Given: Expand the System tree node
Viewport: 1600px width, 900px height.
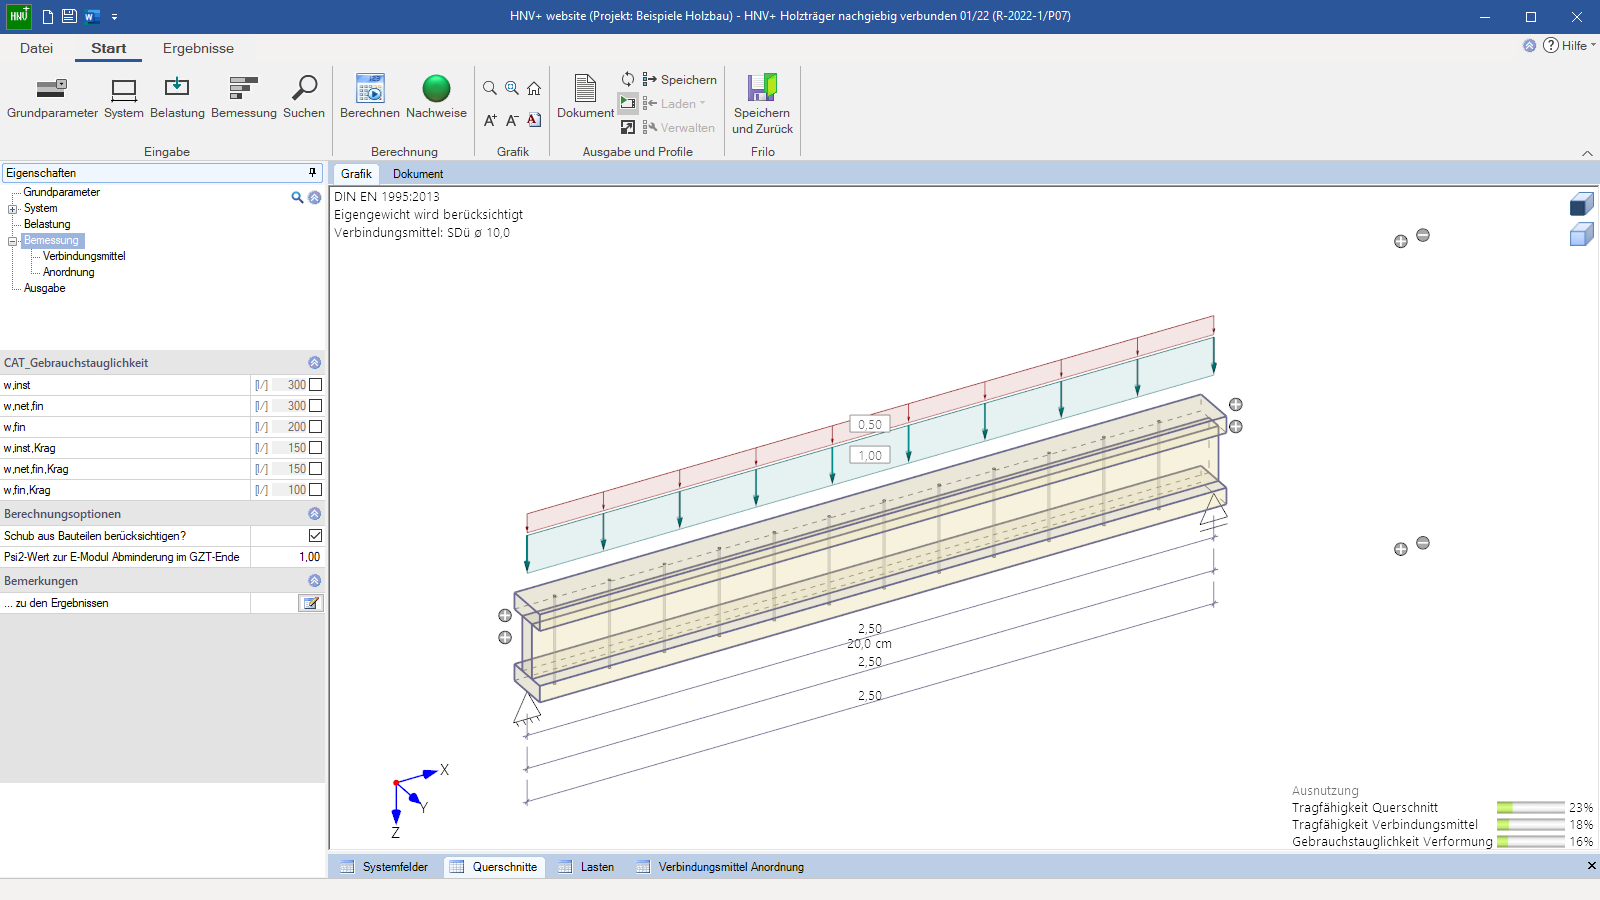Looking at the screenshot, I should click(x=13, y=209).
